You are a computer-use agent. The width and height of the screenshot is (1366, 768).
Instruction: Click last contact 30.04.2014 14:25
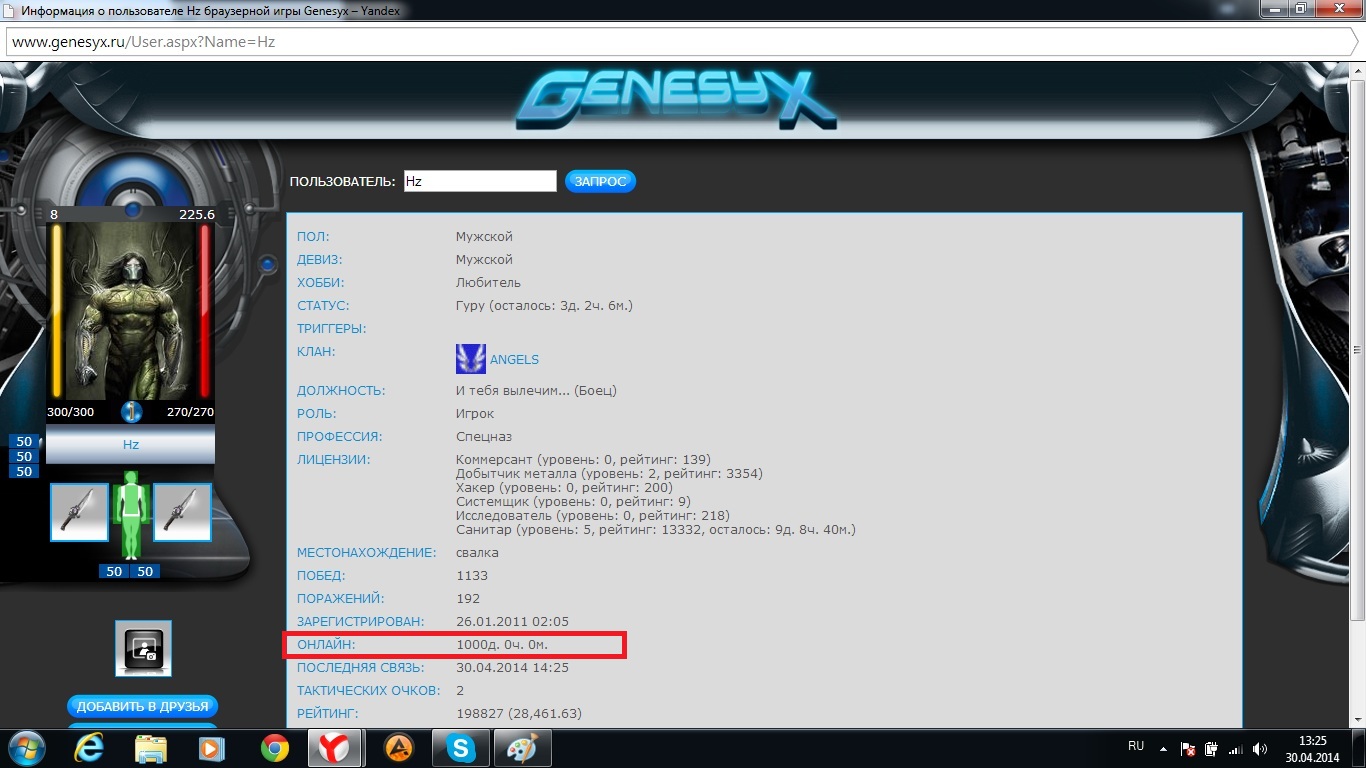coord(512,668)
